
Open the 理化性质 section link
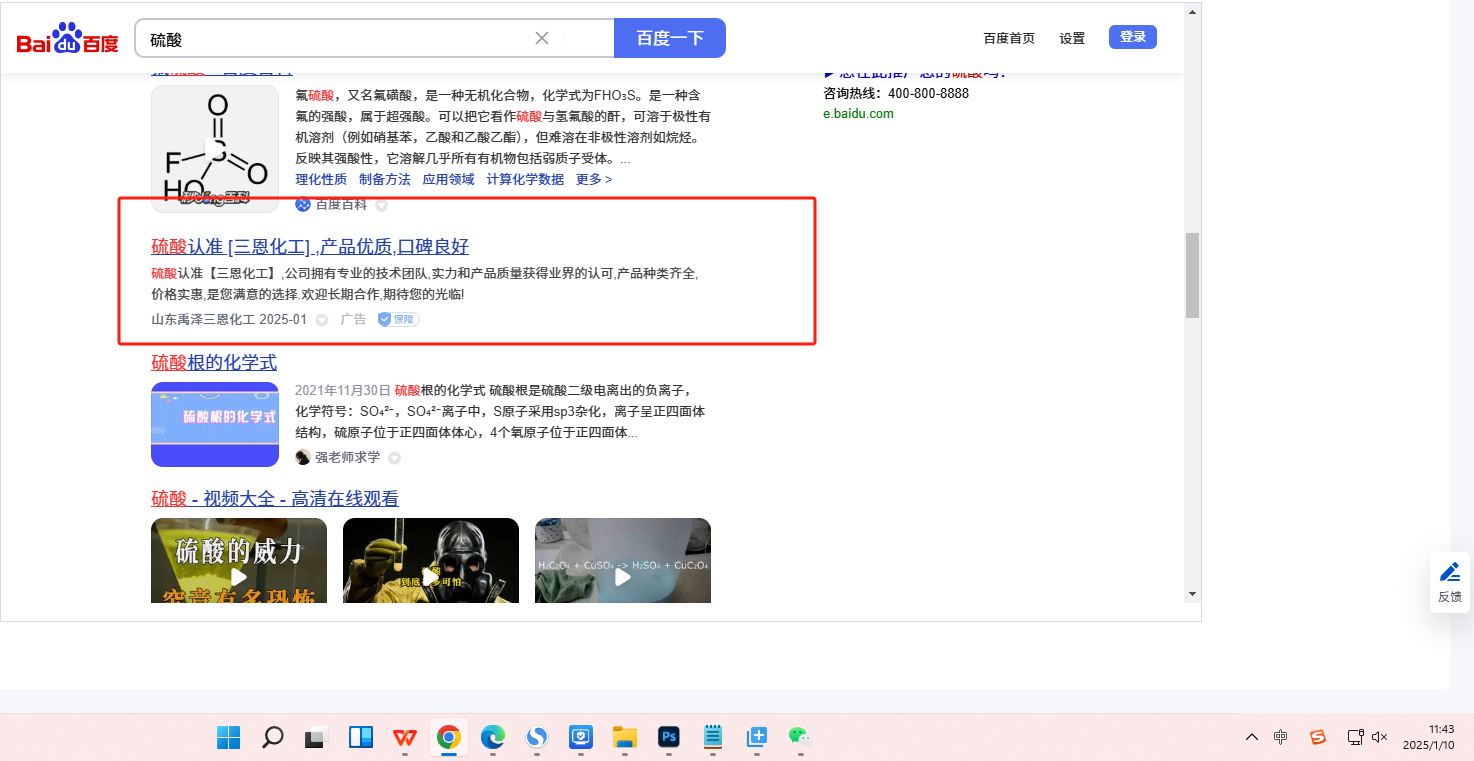click(321, 179)
